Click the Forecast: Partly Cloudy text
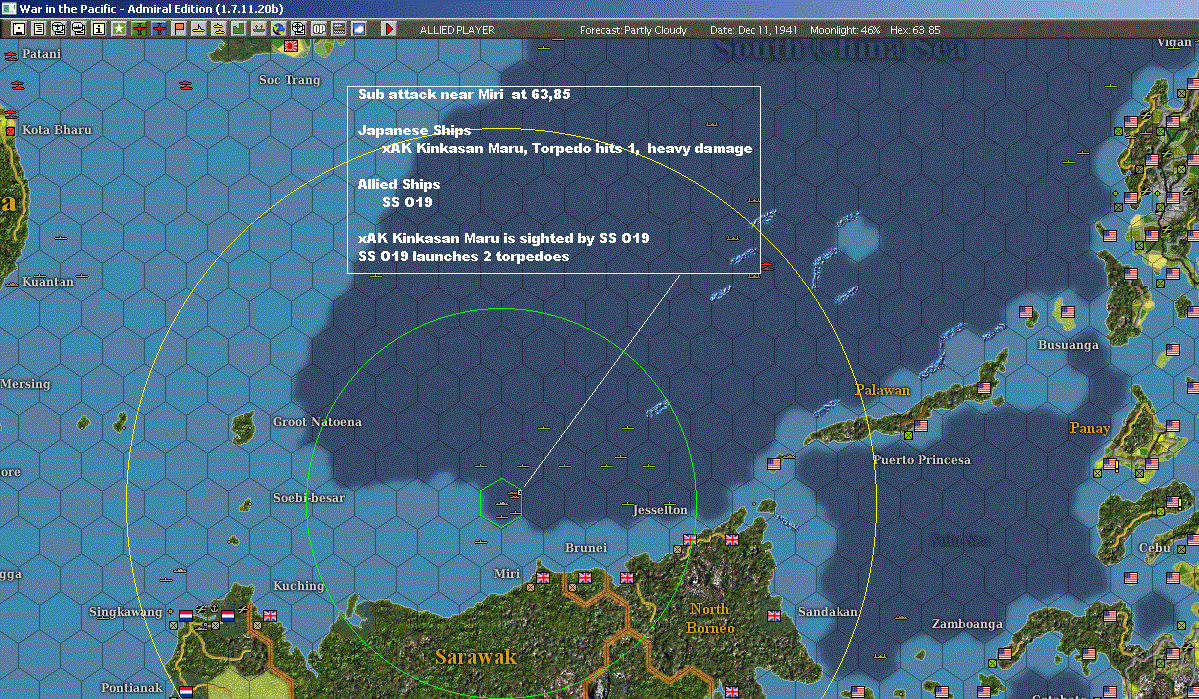1199x699 pixels. (x=633, y=30)
